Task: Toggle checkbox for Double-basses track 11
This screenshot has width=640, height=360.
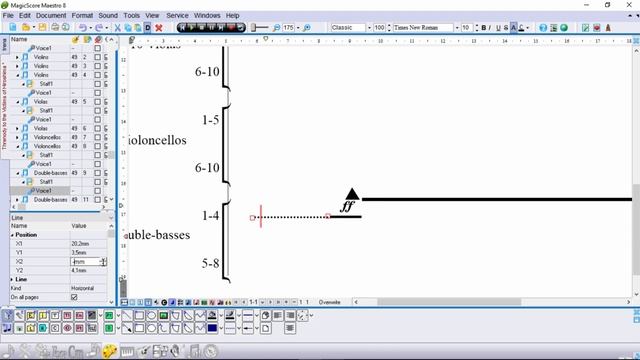Action: click(x=98, y=200)
